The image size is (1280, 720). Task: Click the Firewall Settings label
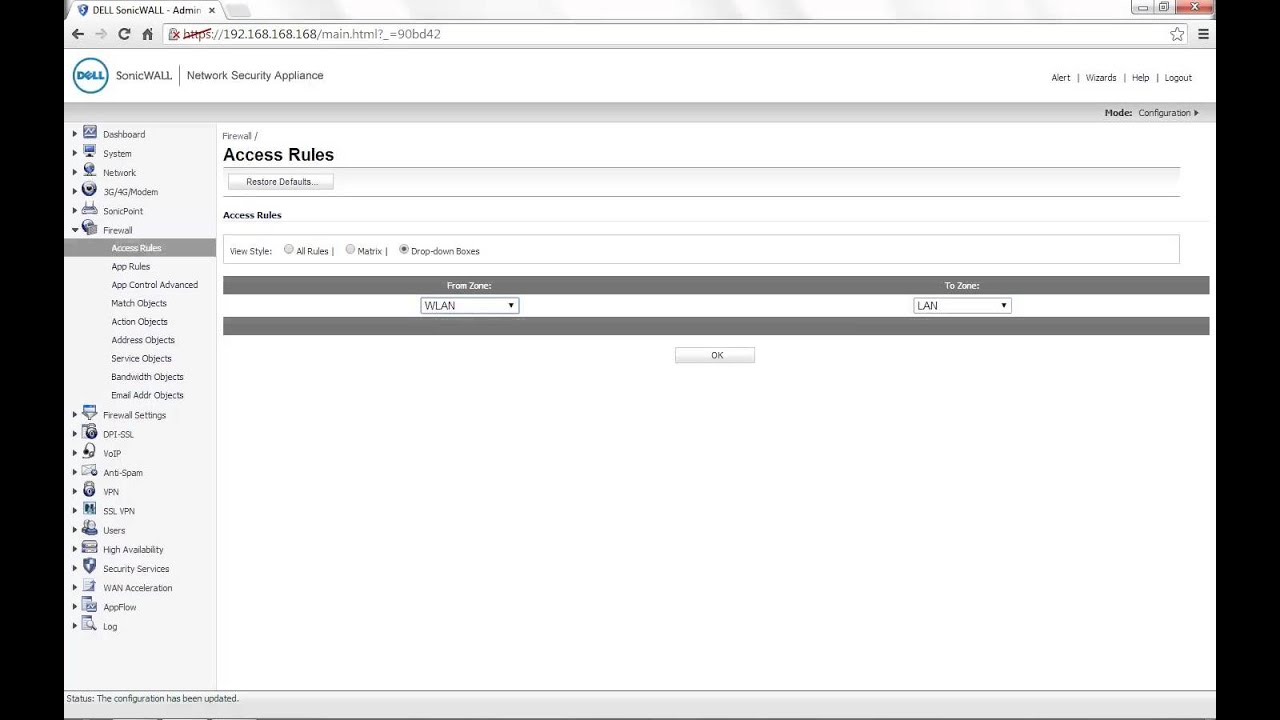[x=134, y=415]
